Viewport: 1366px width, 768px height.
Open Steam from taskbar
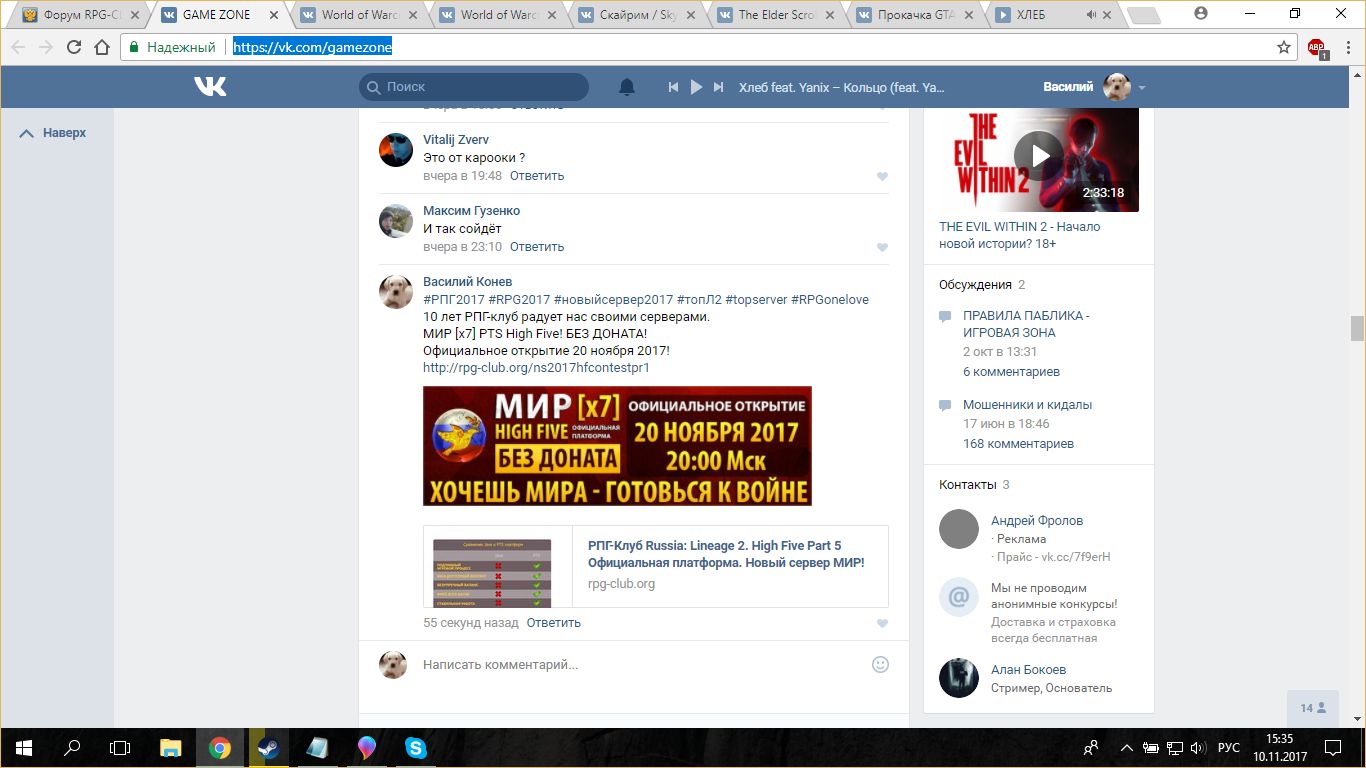[268, 747]
